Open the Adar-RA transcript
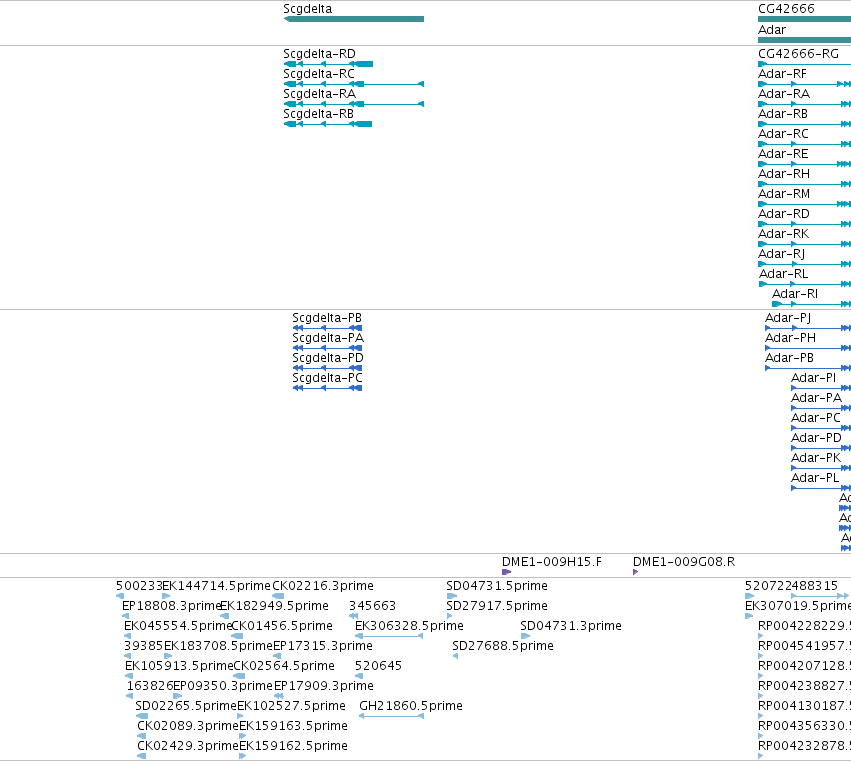The image size is (851, 761). (784, 94)
